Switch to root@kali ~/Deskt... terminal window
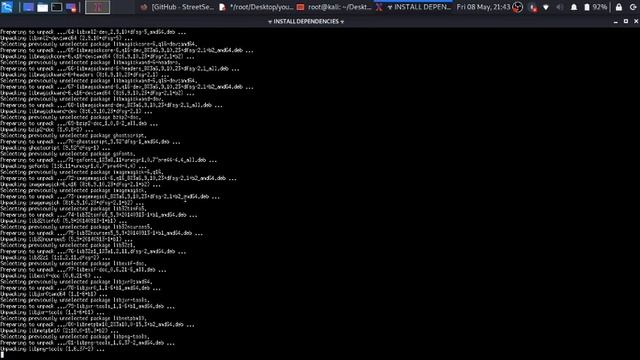 334,7
